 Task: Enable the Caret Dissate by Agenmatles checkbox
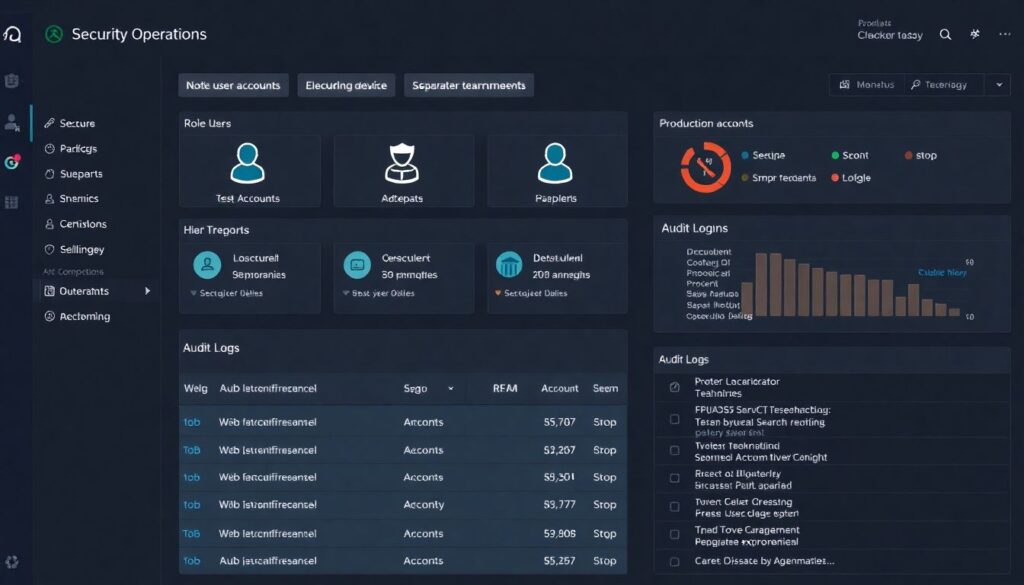coord(674,562)
